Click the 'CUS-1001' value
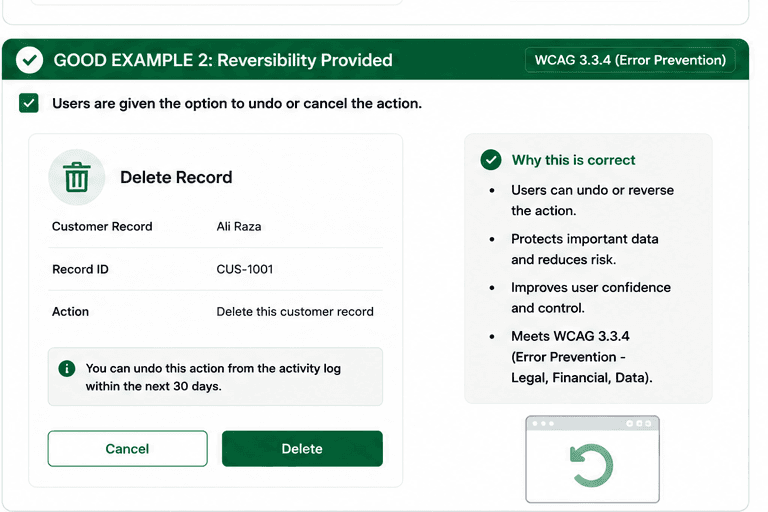Screen dimensions: 768x512 coord(245,269)
